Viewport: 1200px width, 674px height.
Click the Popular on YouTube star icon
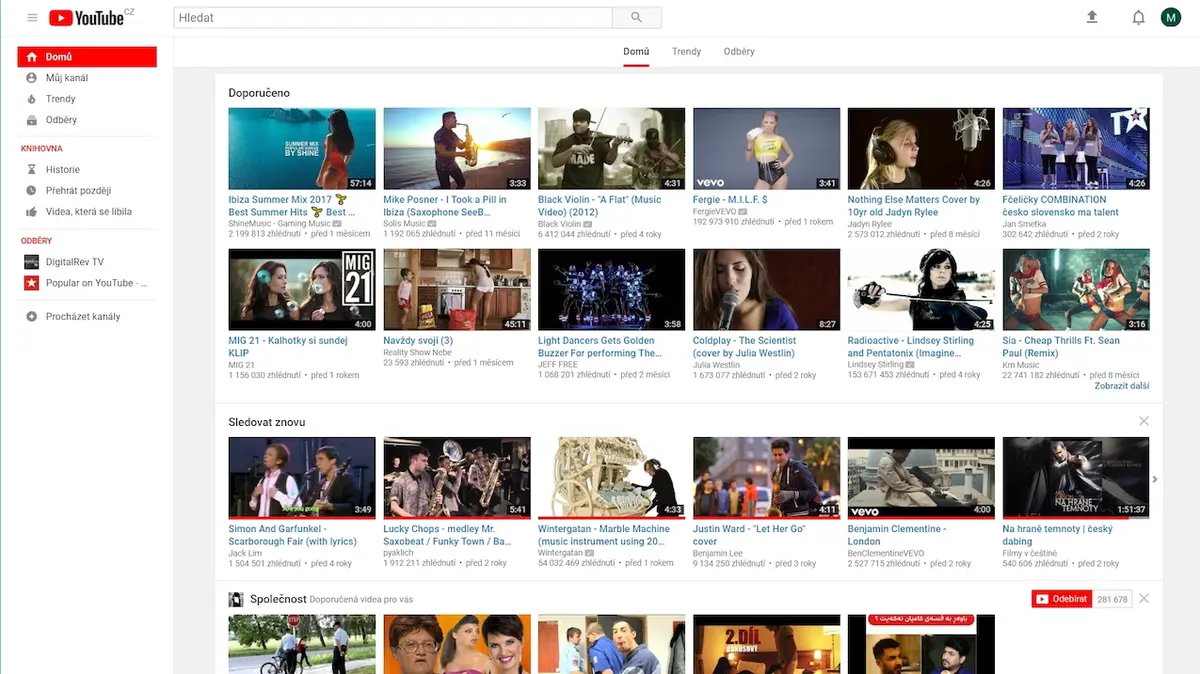coord(32,283)
